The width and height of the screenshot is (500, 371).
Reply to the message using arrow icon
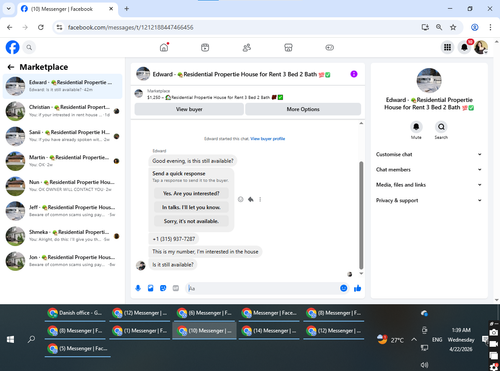pos(251,199)
